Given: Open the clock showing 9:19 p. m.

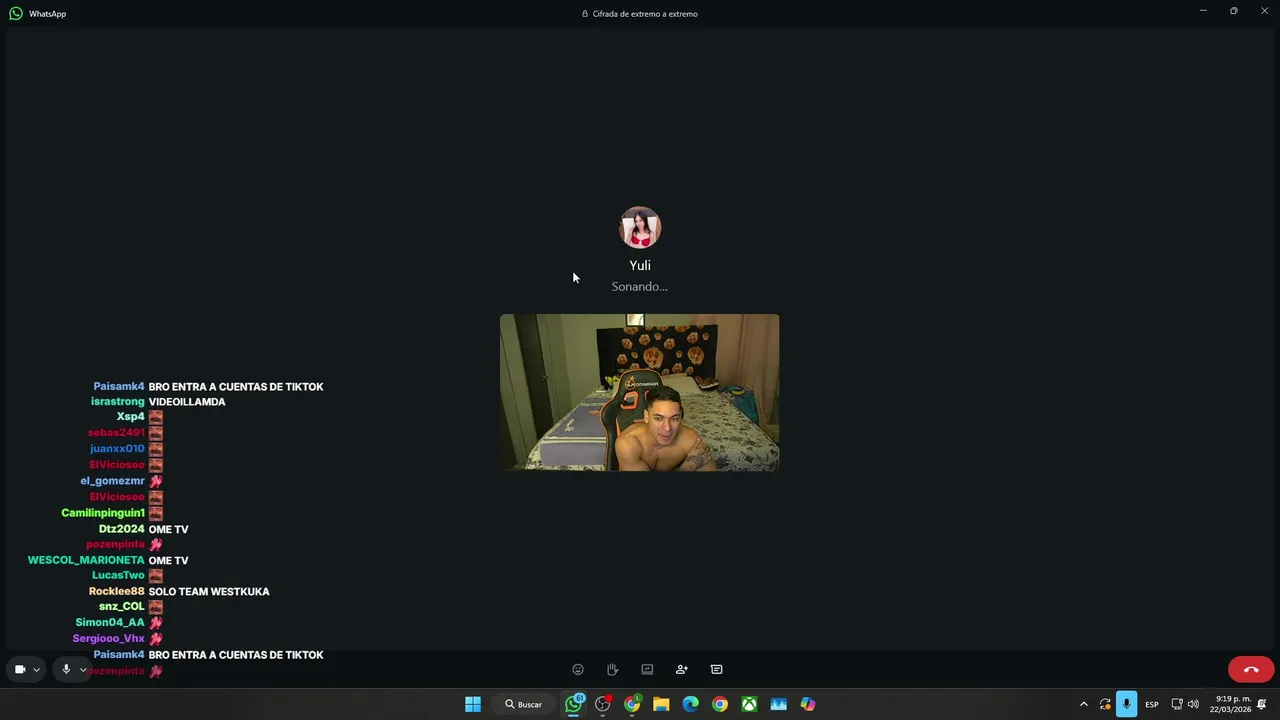Looking at the screenshot, I should pyautogui.click(x=1231, y=704).
